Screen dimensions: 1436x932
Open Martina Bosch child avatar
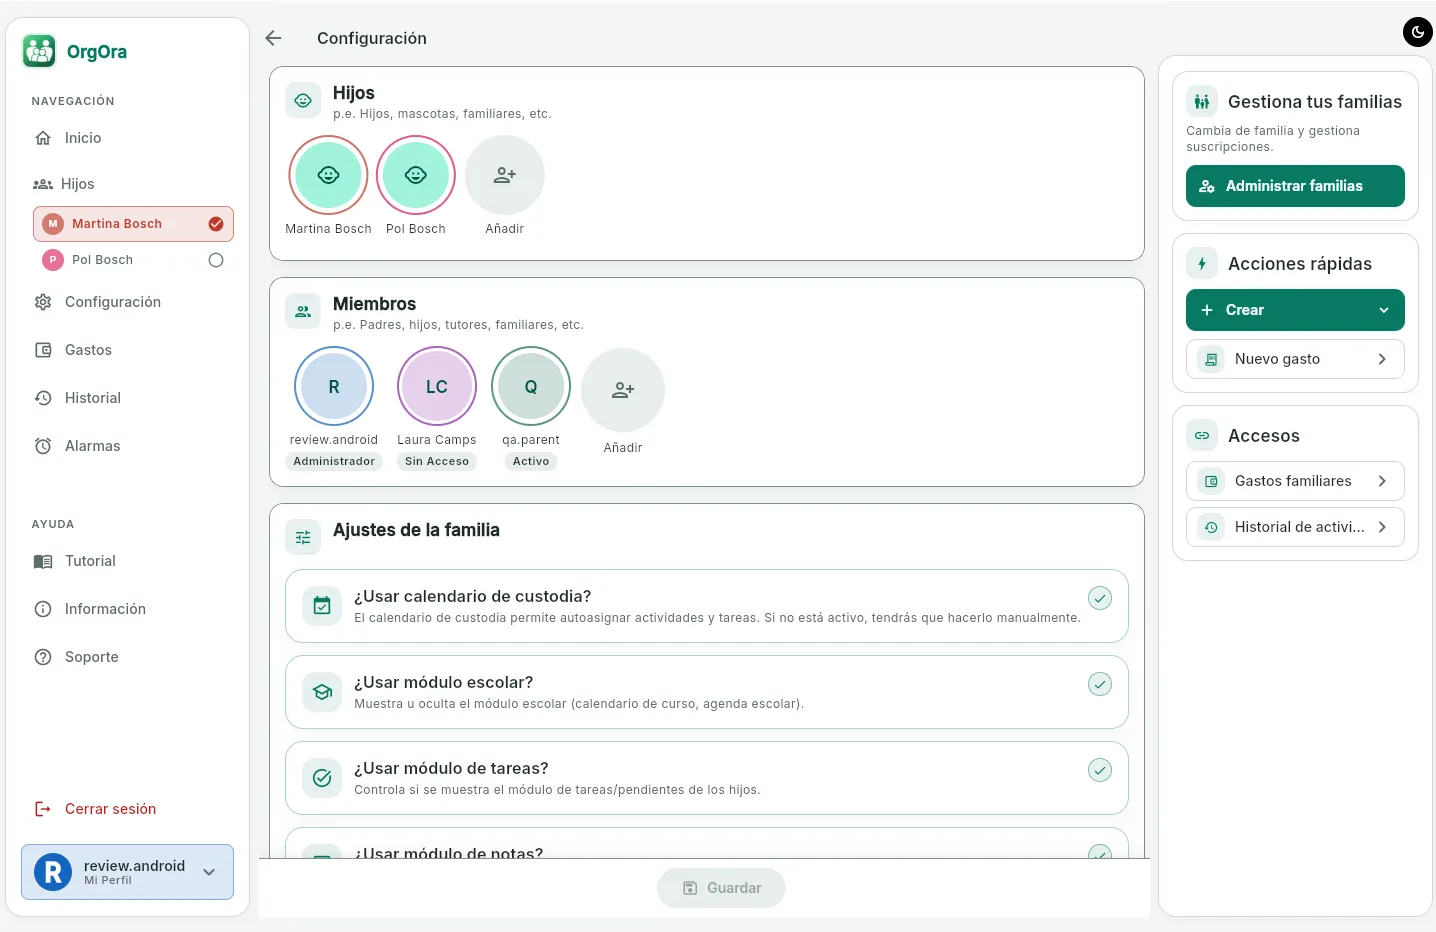[328, 175]
